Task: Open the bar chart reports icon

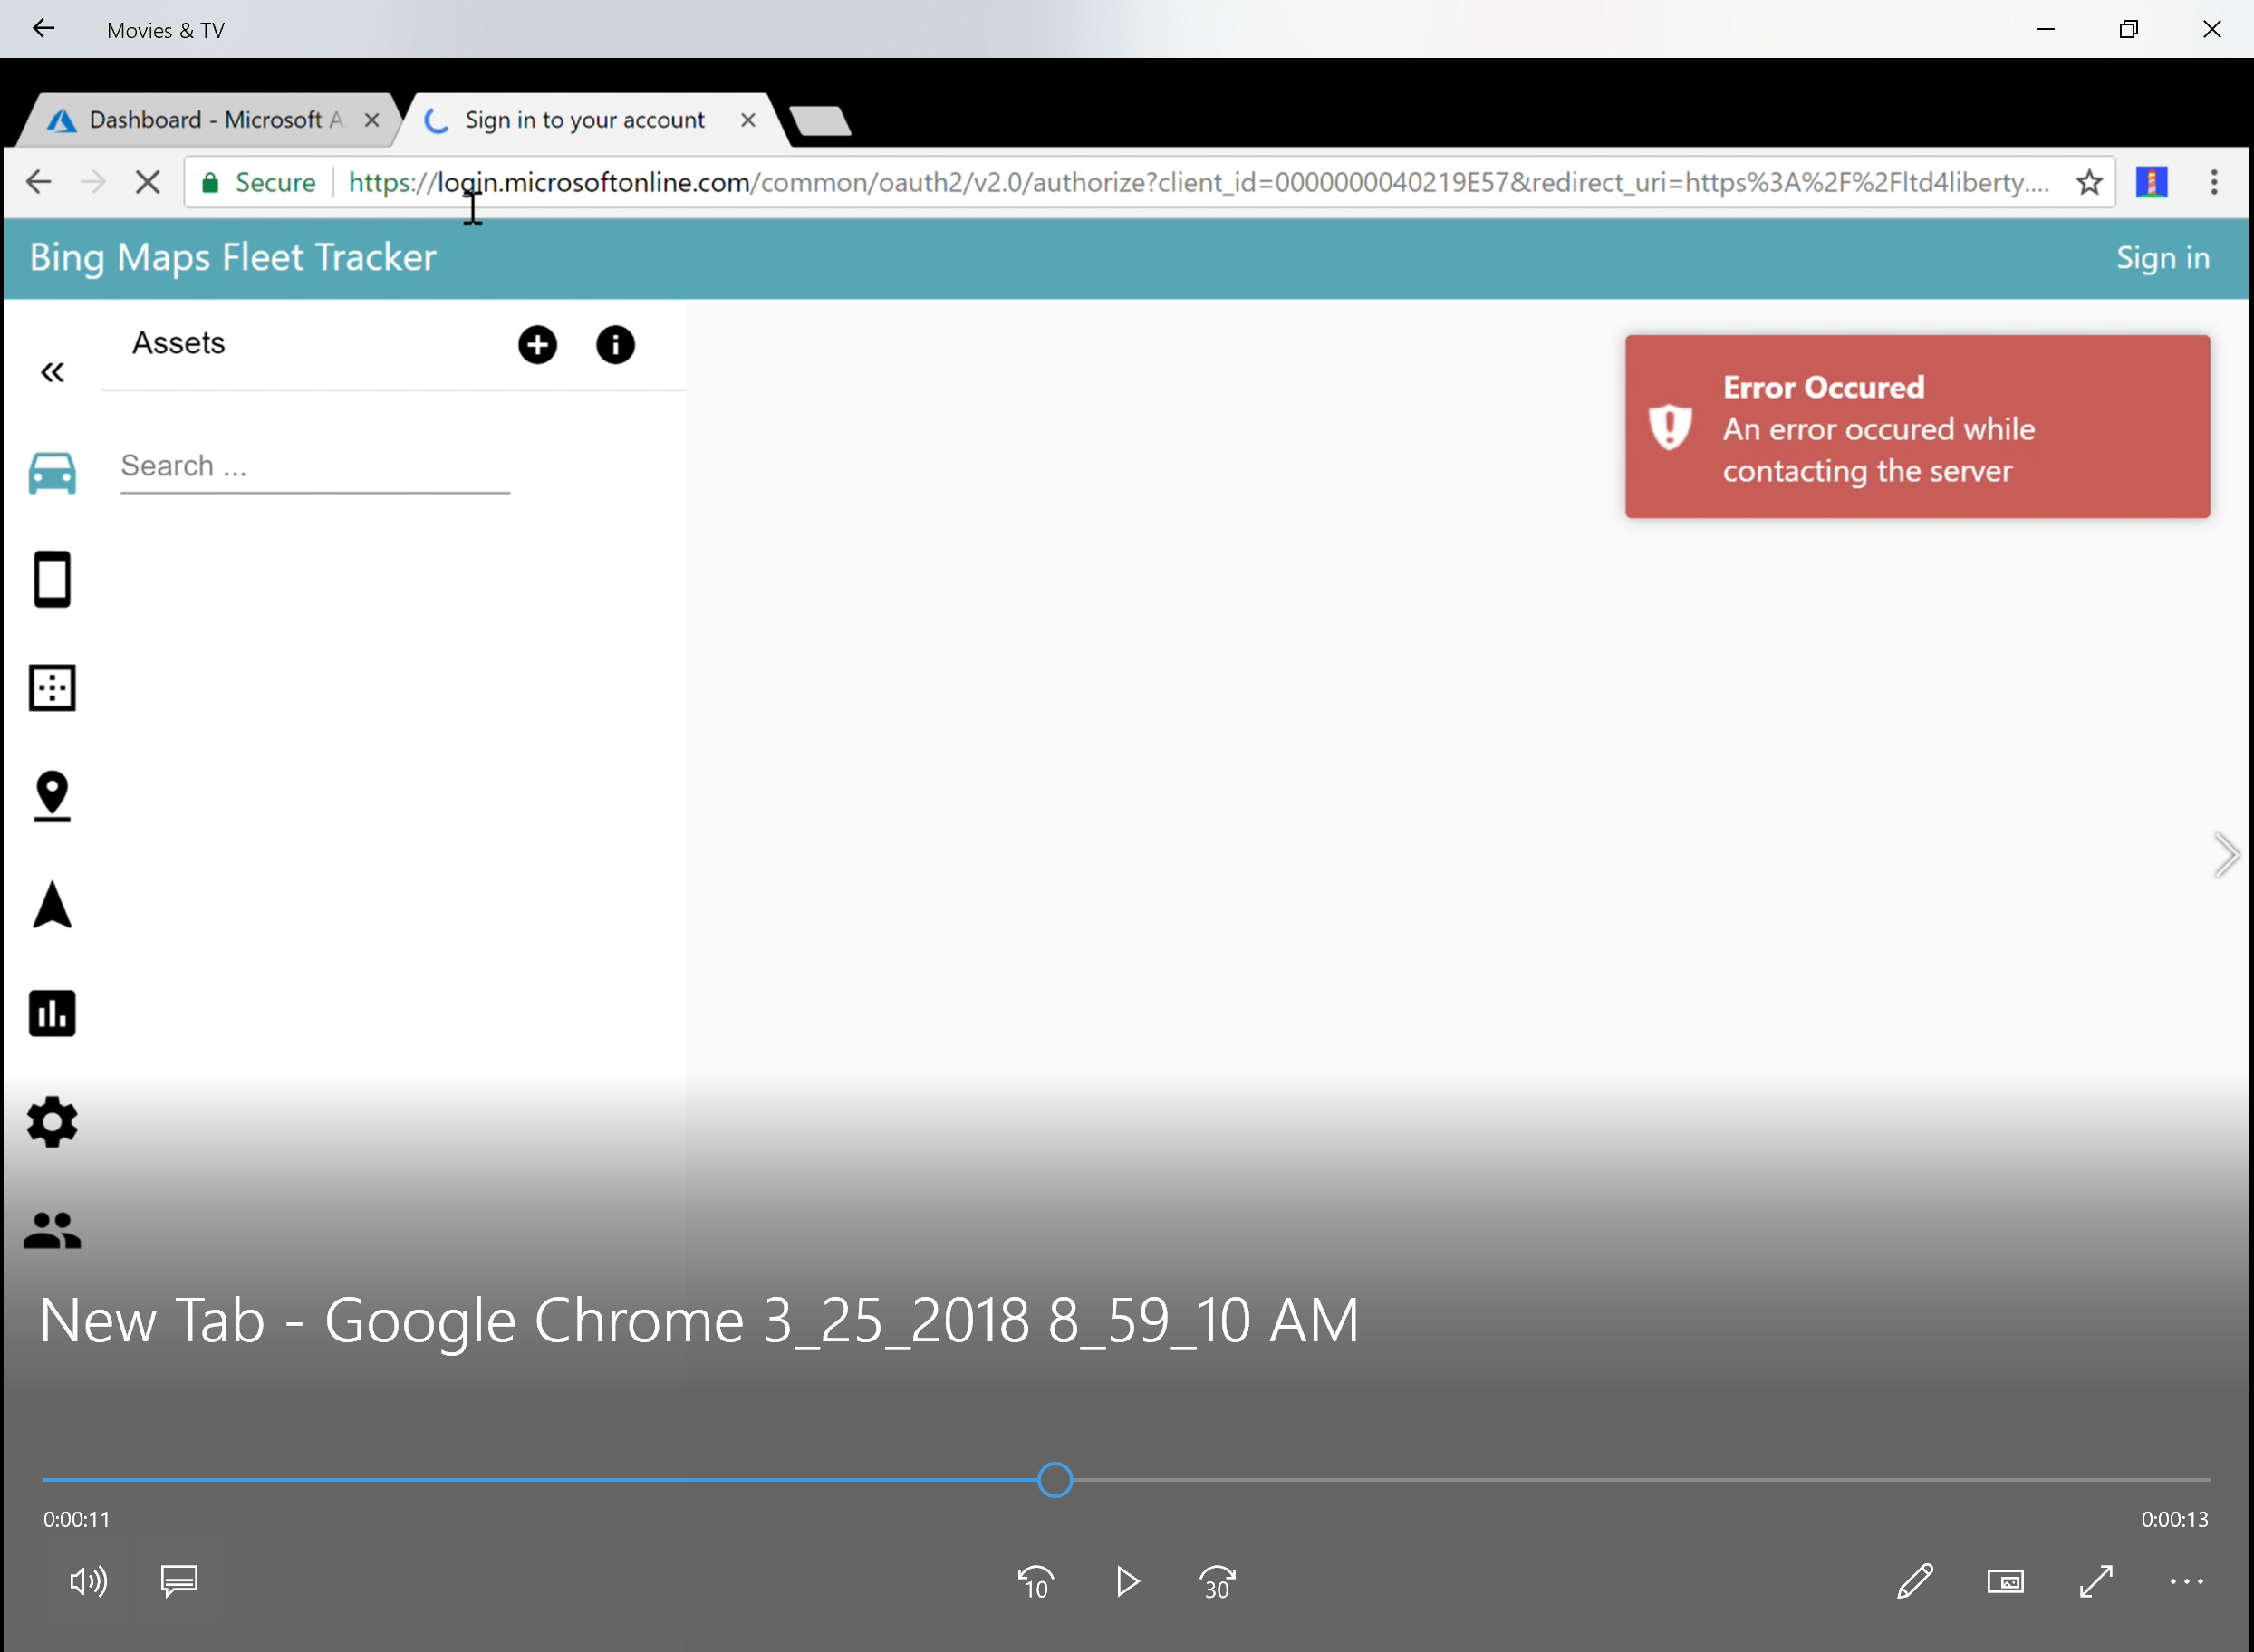Action: click(52, 1013)
